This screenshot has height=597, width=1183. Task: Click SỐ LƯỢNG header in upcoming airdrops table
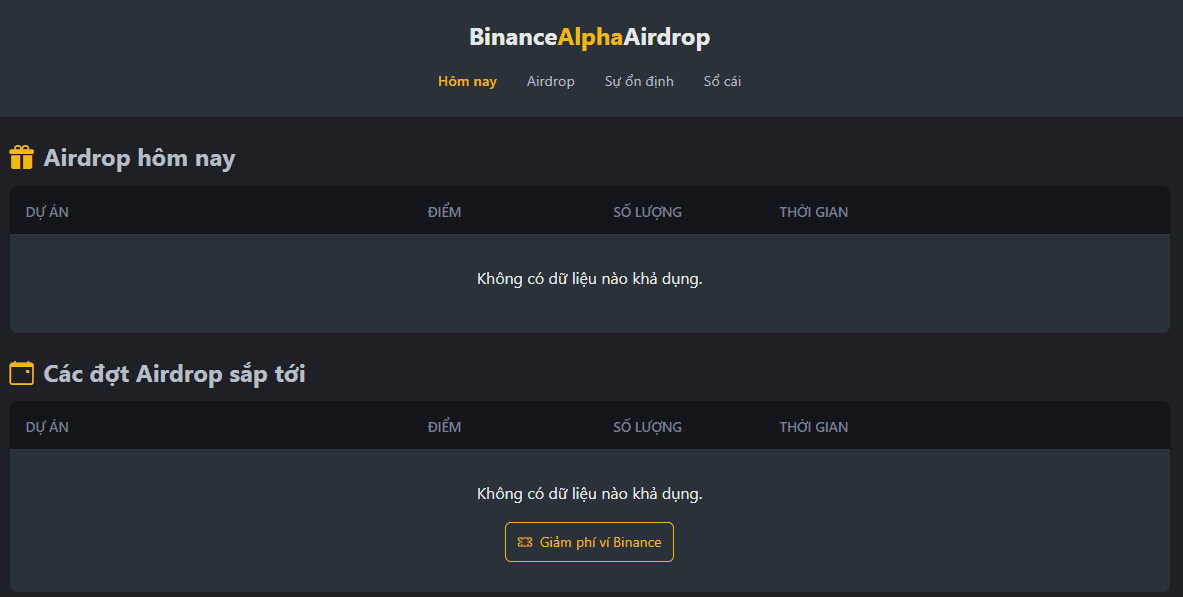click(x=647, y=427)
